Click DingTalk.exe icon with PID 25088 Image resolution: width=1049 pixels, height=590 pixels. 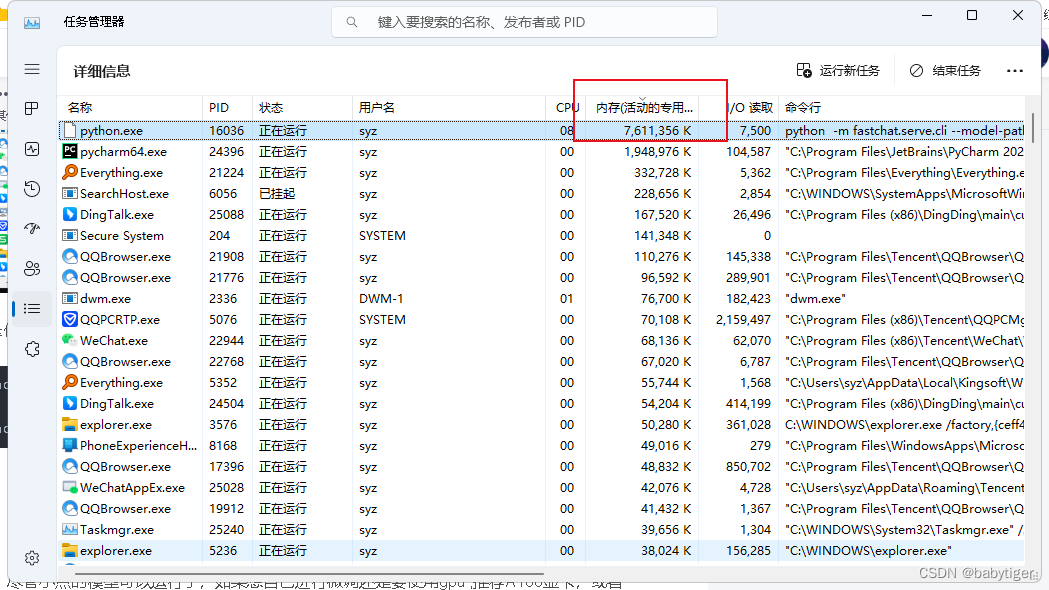pyautogui.click(x=70, y=215)
